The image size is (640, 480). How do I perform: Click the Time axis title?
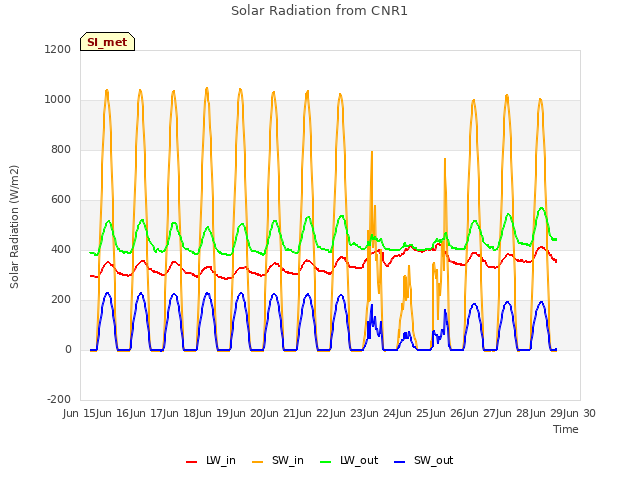click(x=566, y=429)
